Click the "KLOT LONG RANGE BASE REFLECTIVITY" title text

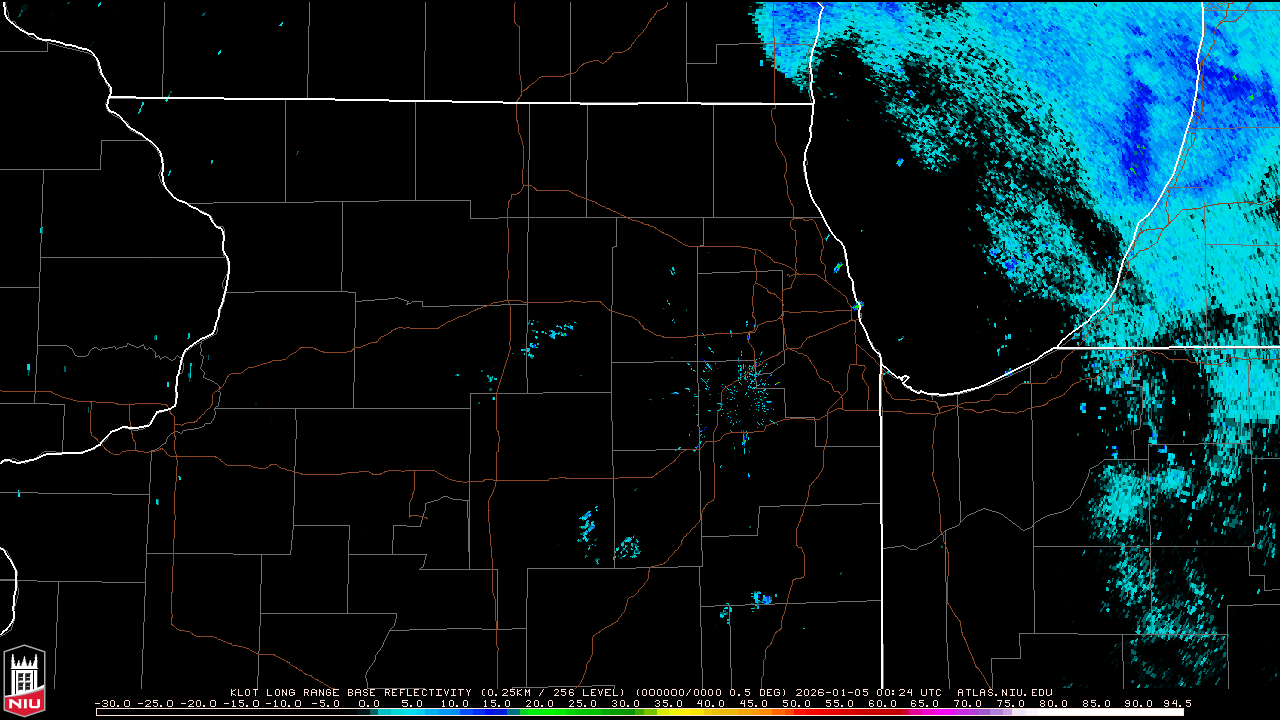350,692
